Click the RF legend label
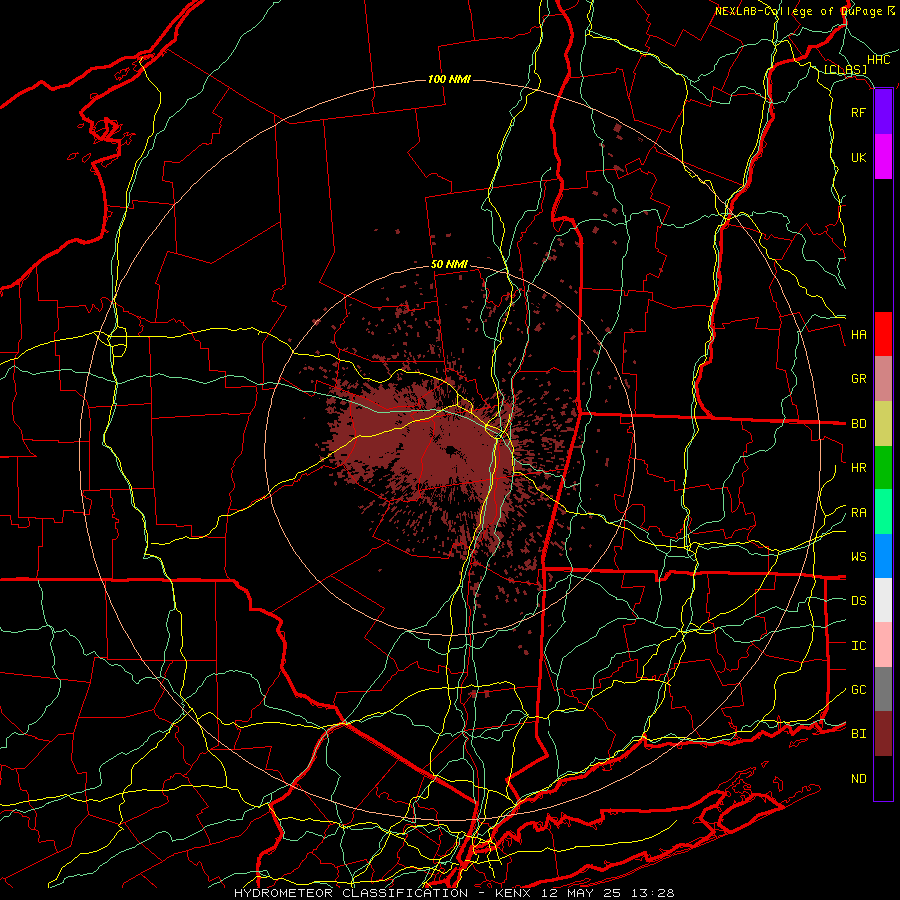The height and width of the screenshot is (900, 900). [x=858, y=112]
